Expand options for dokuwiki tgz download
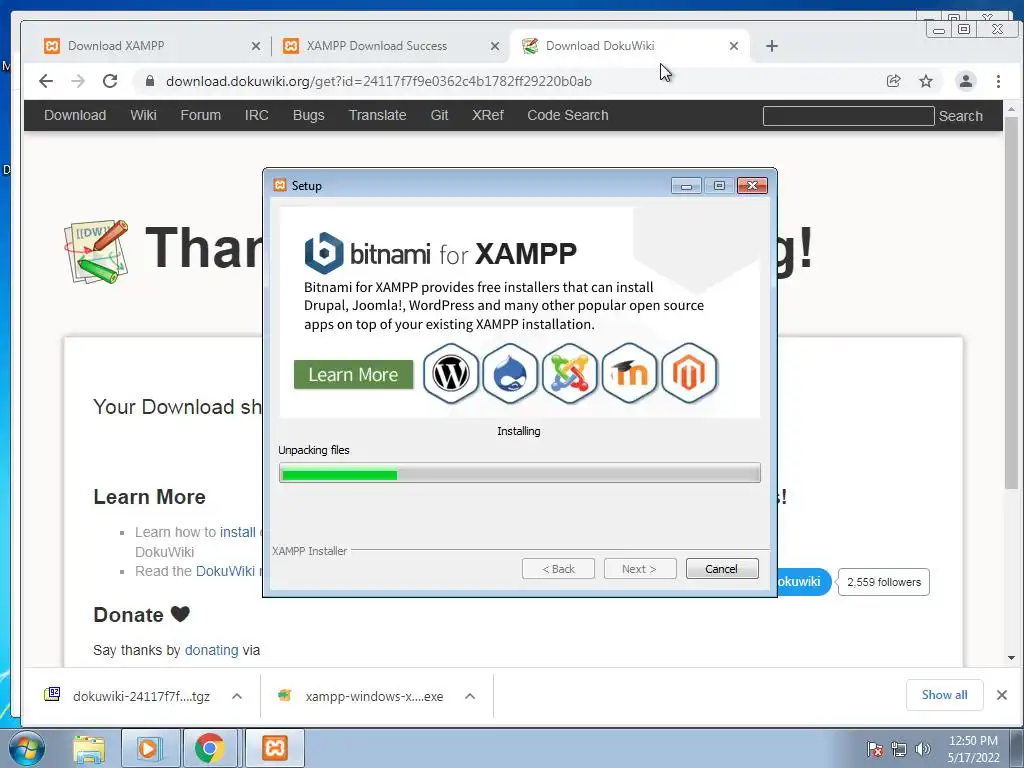1024x768 pixels. click(x=237, y=696)
